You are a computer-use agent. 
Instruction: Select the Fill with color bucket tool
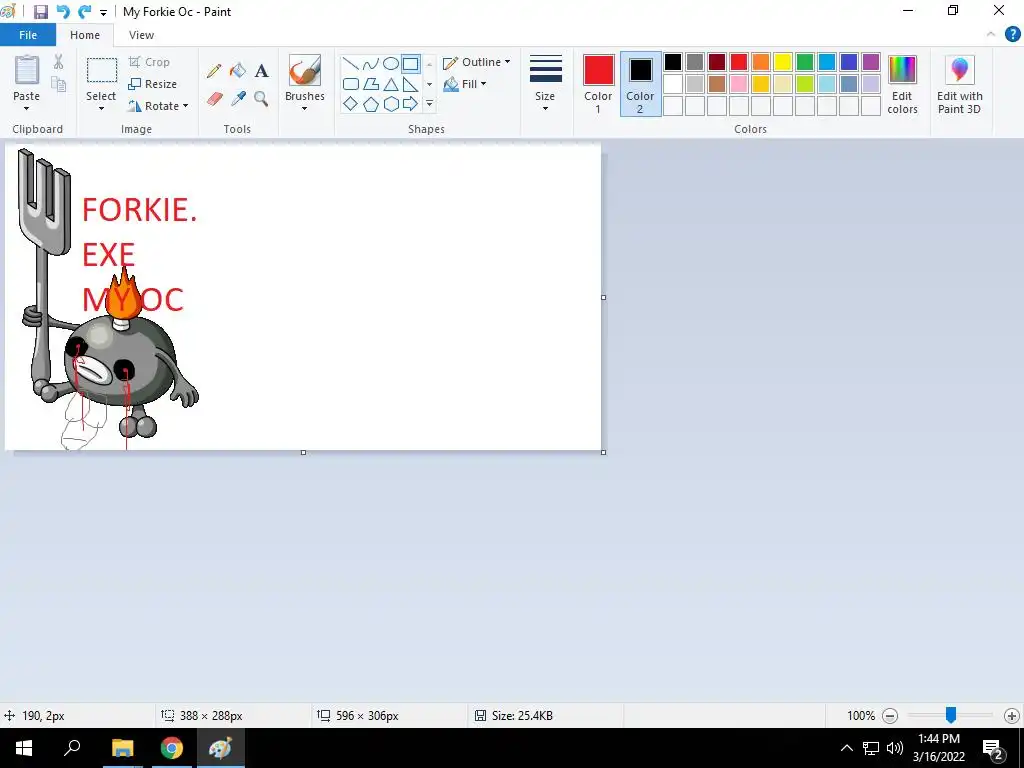coord(238,71)
